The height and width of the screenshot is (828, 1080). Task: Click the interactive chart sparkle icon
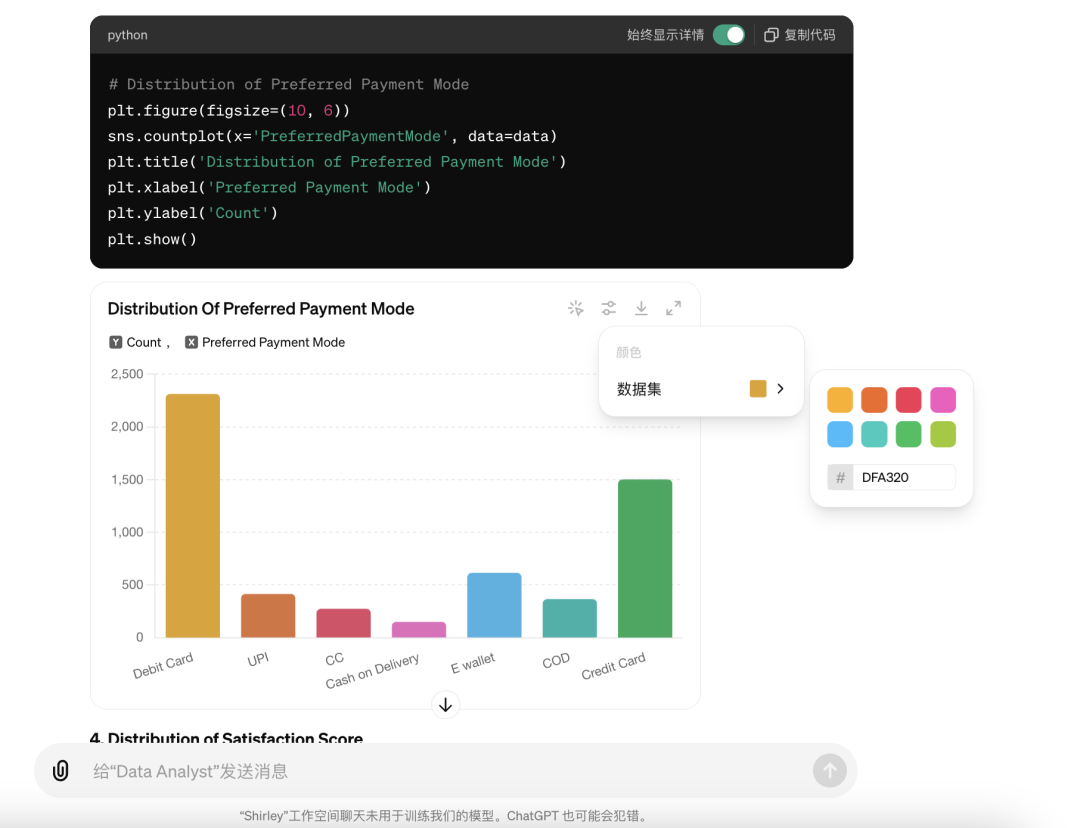point(575,309)
